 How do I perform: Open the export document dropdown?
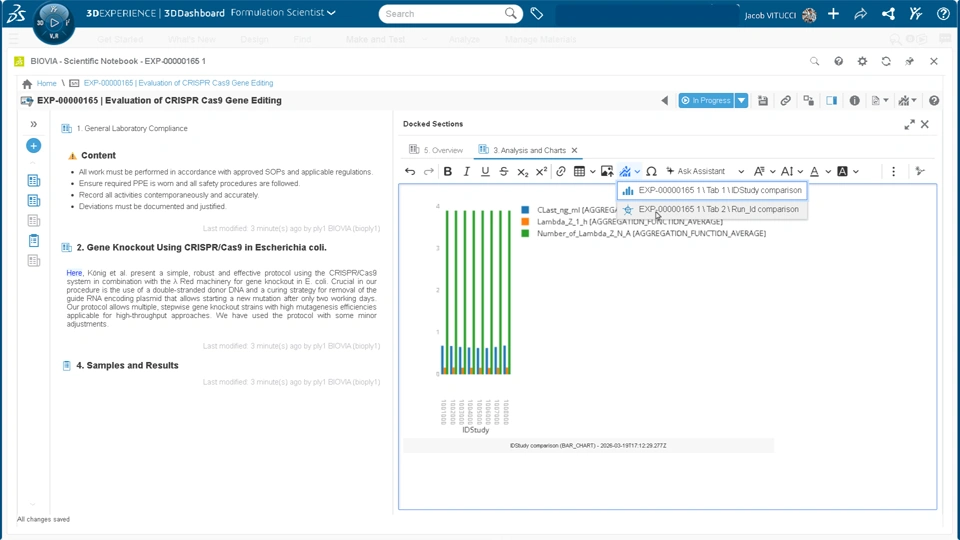[880, 100]
